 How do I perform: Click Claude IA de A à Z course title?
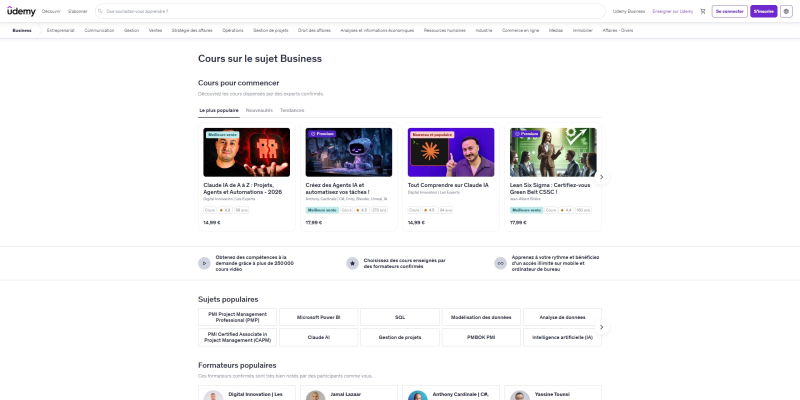tap(242, 188)
